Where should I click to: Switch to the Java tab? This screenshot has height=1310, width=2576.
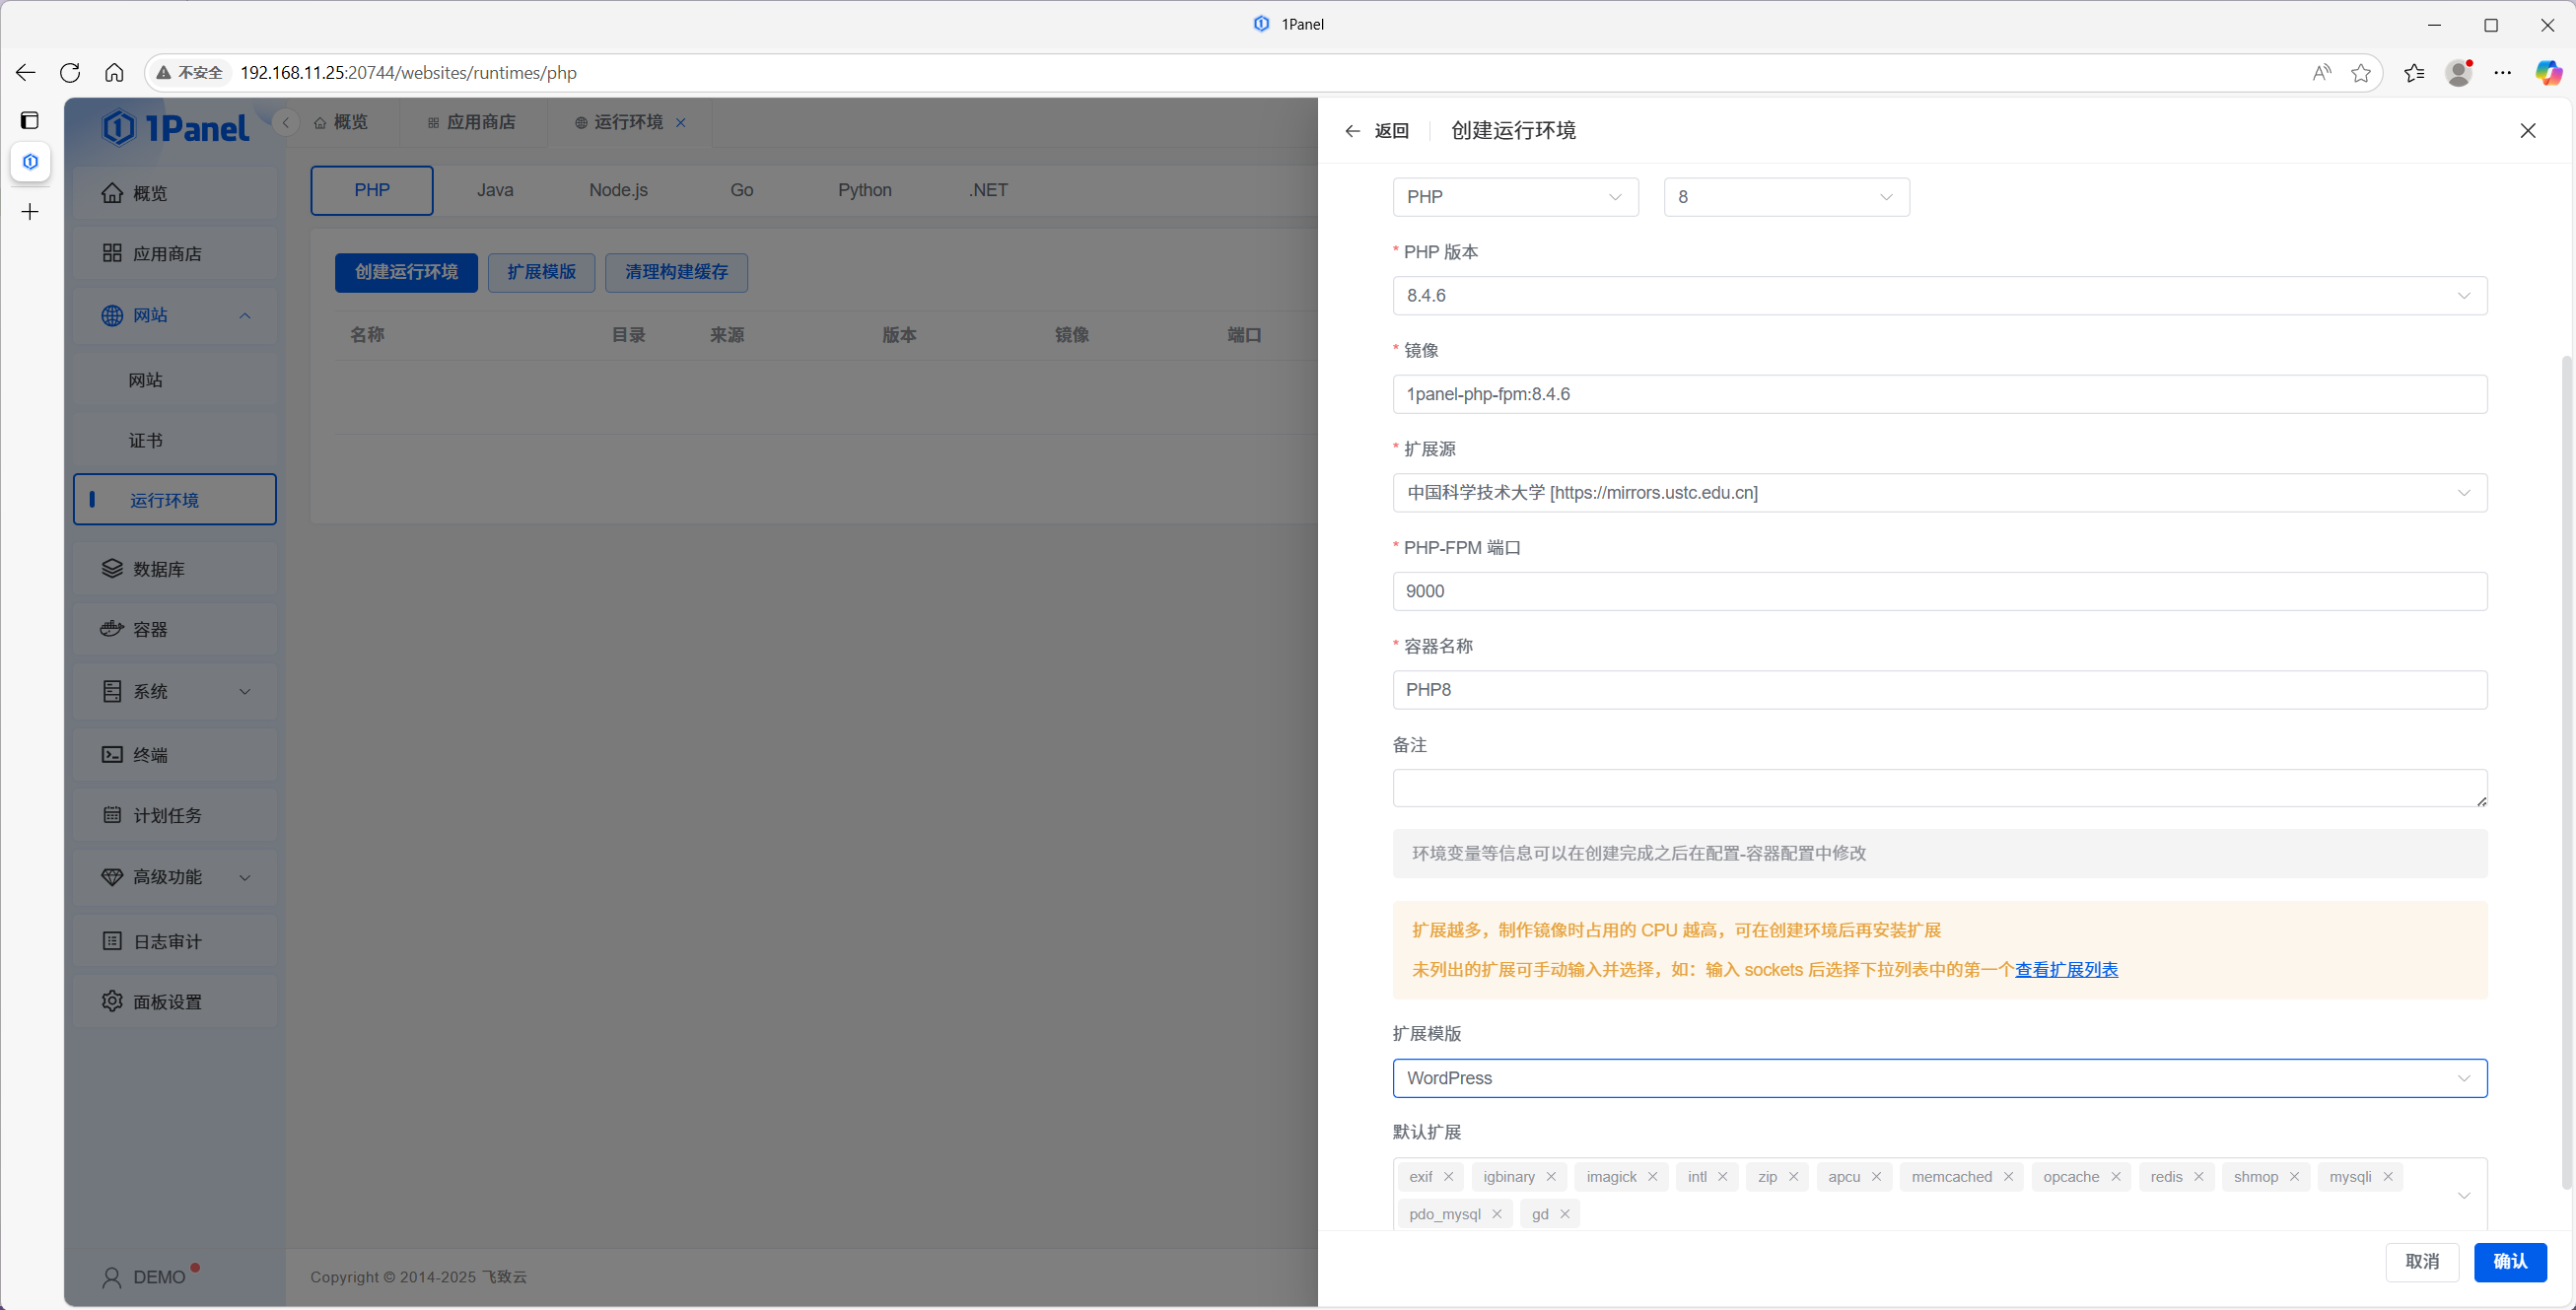pyautogui.click(x=495, y=189)
